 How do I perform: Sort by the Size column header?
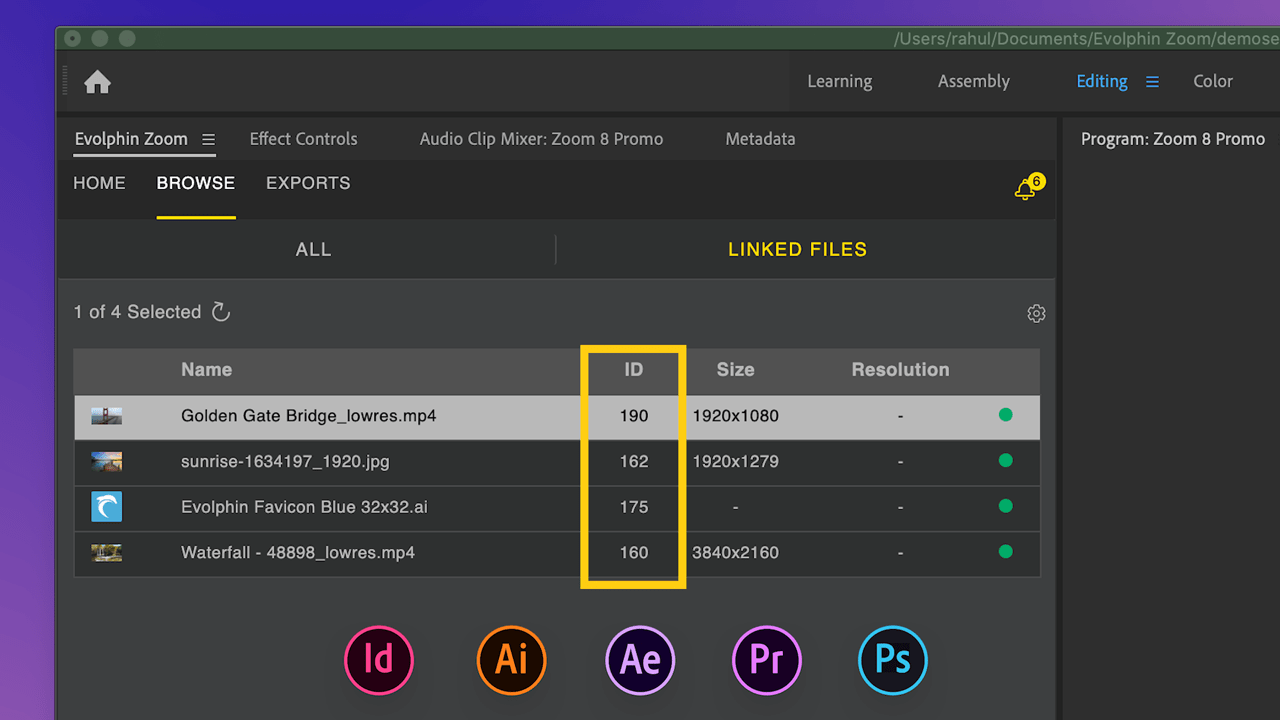735,370
